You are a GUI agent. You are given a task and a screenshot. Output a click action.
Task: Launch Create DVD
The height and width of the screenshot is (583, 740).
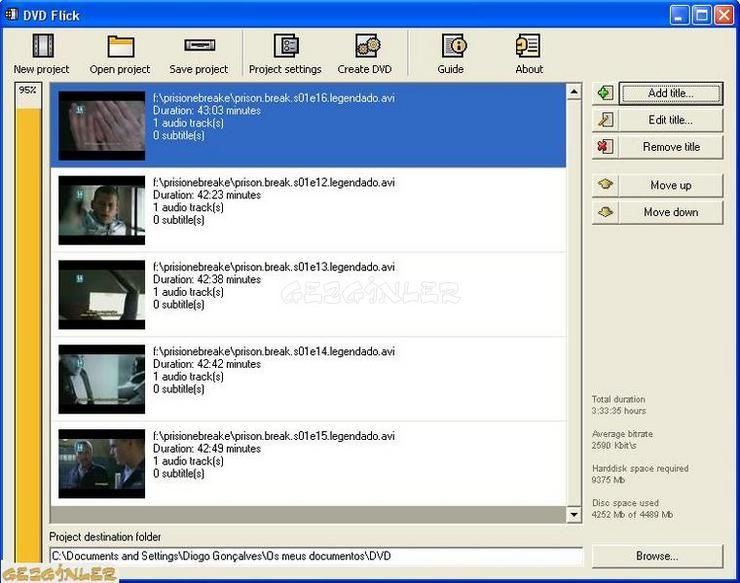tap(365, 54)
